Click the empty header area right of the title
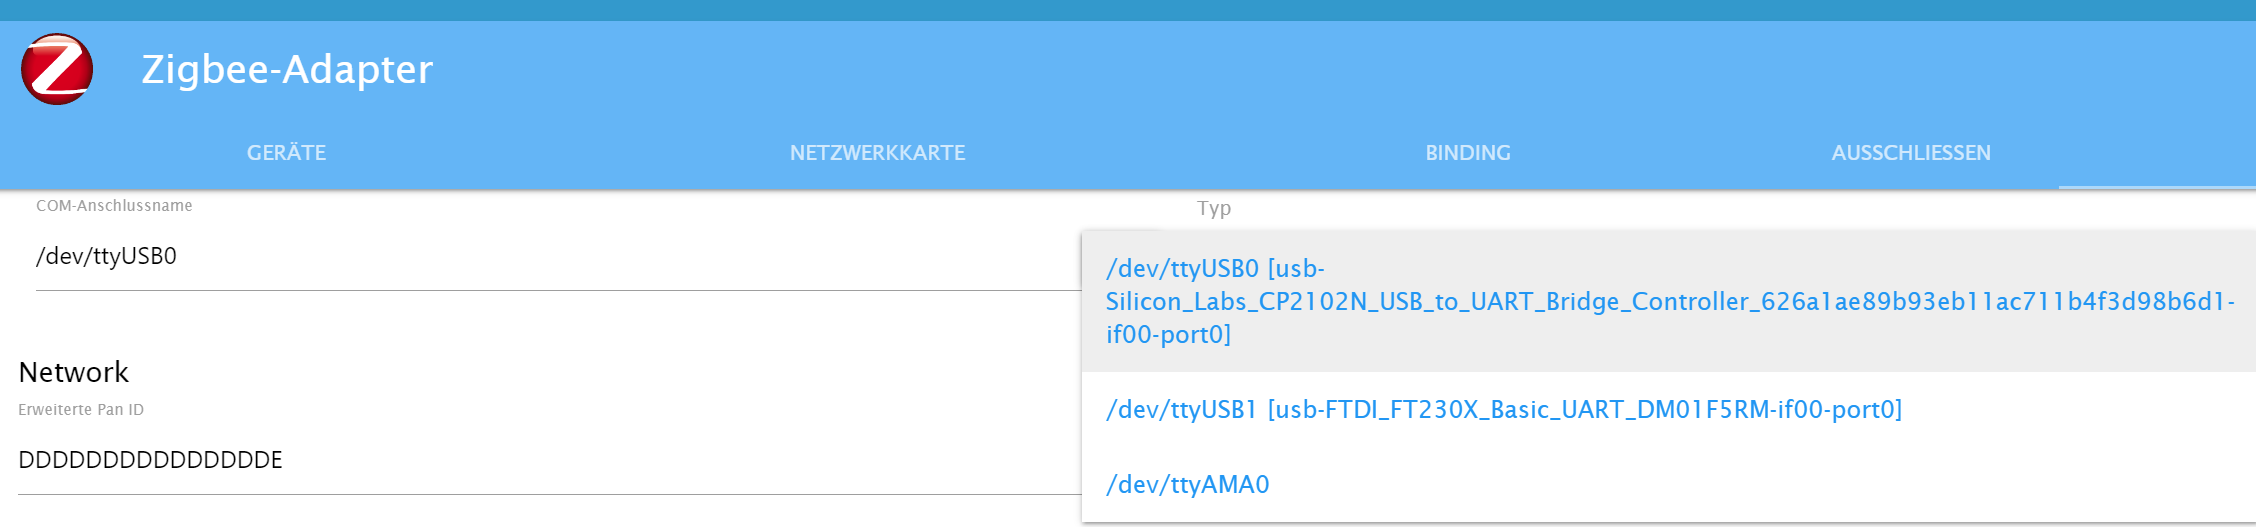Screen dimensions: 2256x527 1300,69
